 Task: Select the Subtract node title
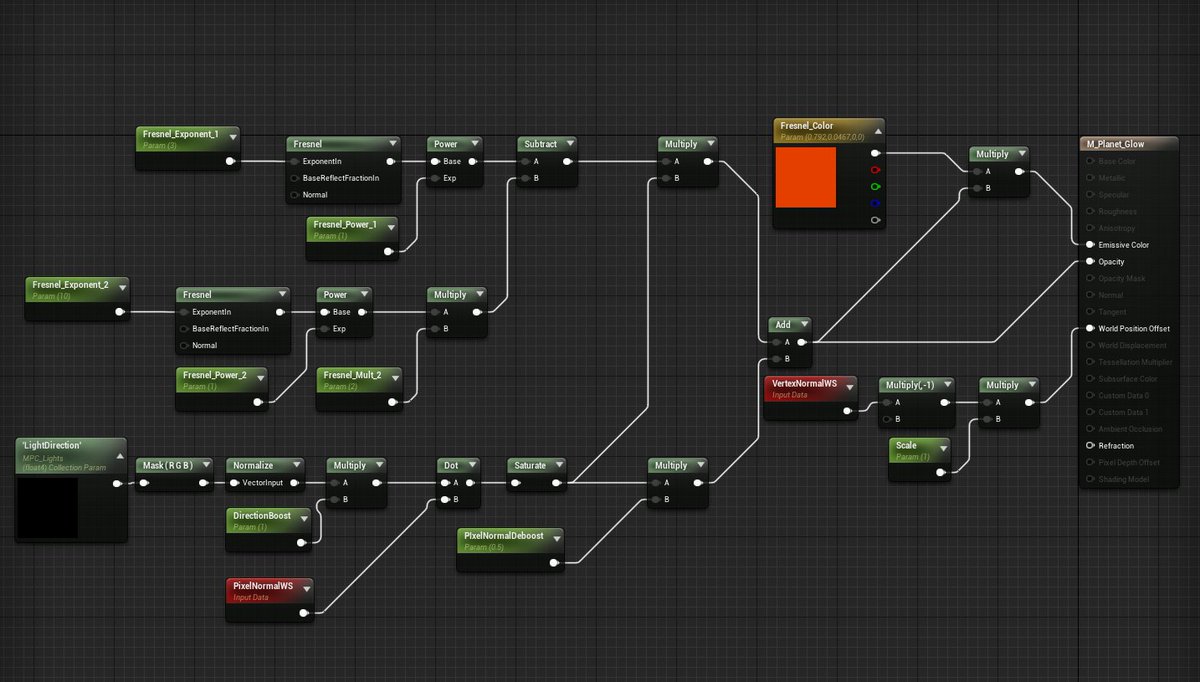click(x=541, y=144)
